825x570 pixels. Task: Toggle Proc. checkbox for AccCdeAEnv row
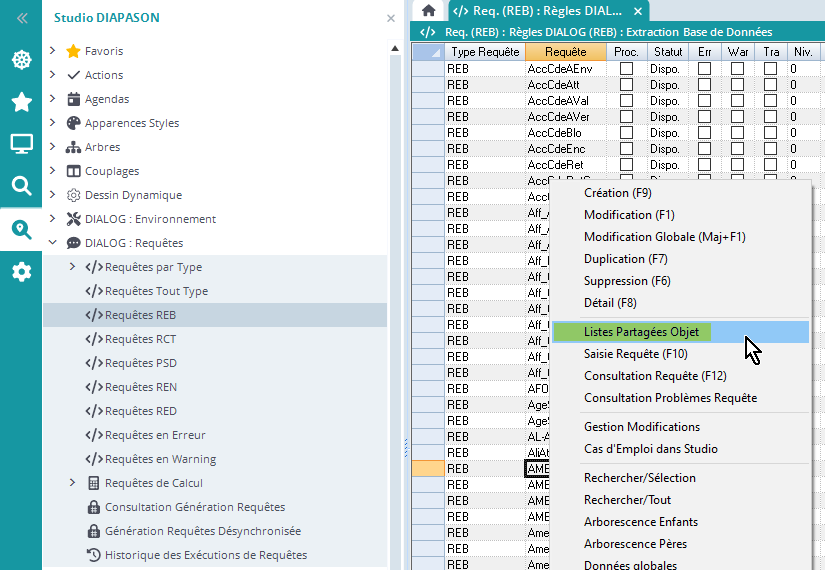(x=626, y=69)
